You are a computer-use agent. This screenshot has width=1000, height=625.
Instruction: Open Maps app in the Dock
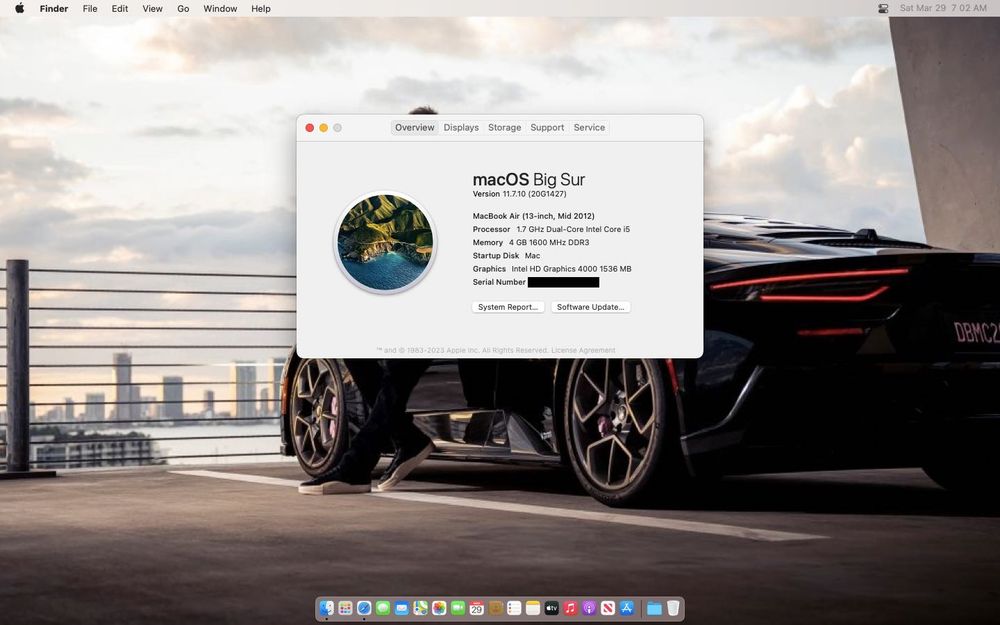[x=420, y=608]
